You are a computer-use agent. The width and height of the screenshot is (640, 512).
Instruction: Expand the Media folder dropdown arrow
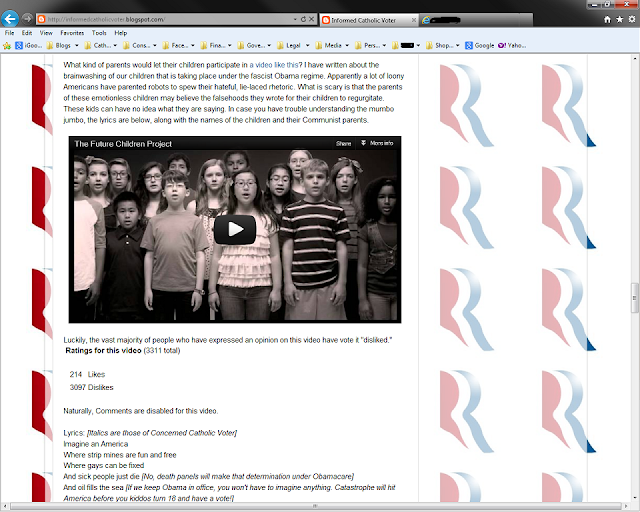coord(347,46)
